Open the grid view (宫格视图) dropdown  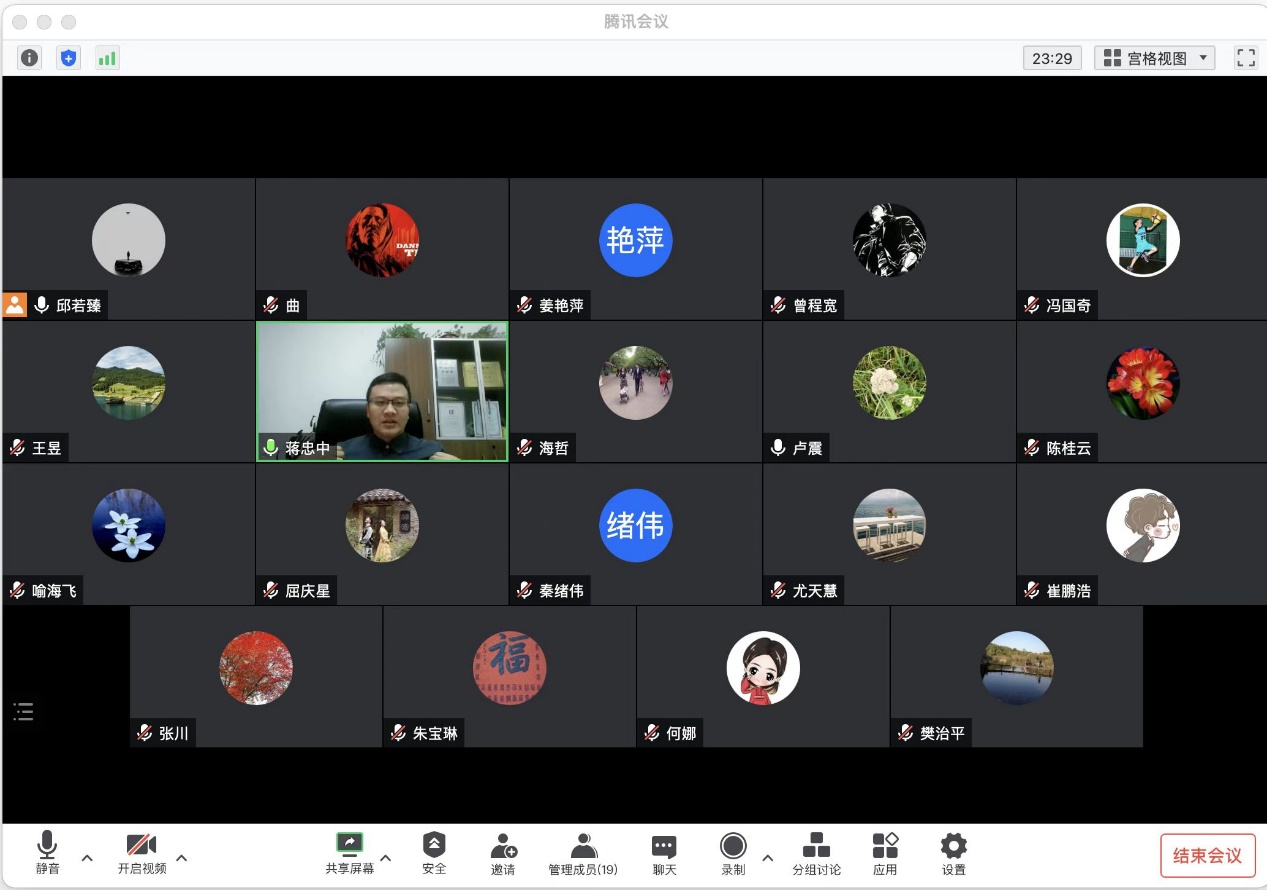point(1157,58)
